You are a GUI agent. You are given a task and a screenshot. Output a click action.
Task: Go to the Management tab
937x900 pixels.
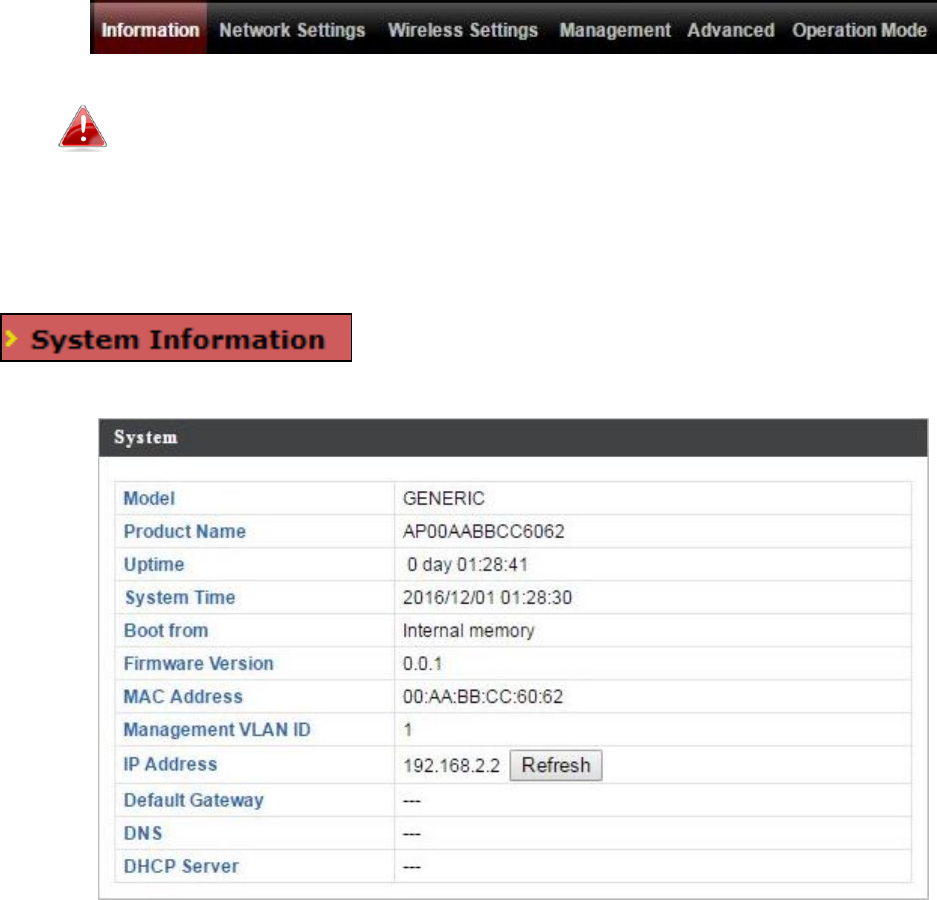click(x=615, y=30)
